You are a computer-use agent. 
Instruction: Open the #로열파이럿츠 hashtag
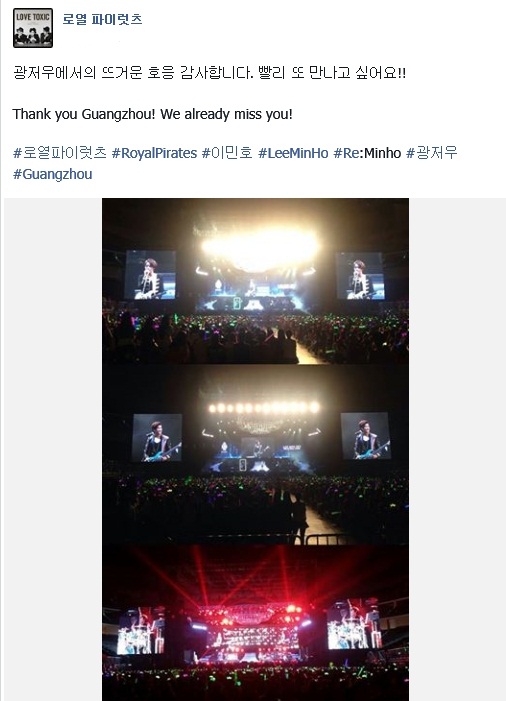pyautogui.click(x=59, y=153)
